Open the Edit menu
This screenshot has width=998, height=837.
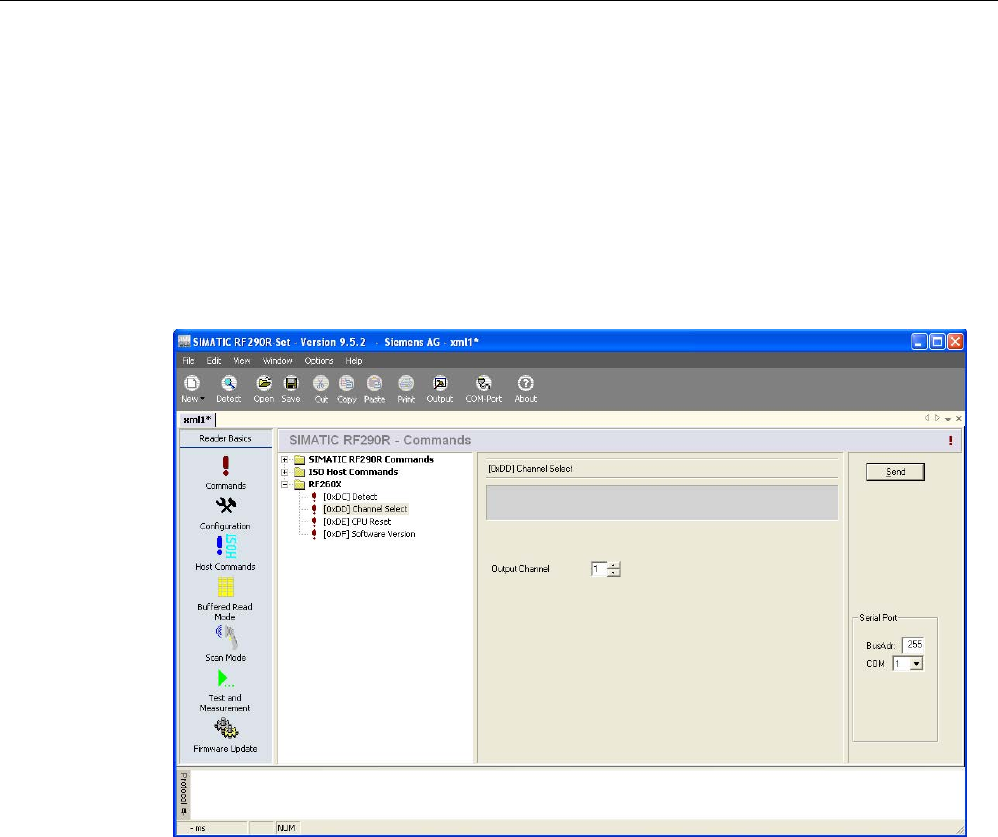pos(214,361)
